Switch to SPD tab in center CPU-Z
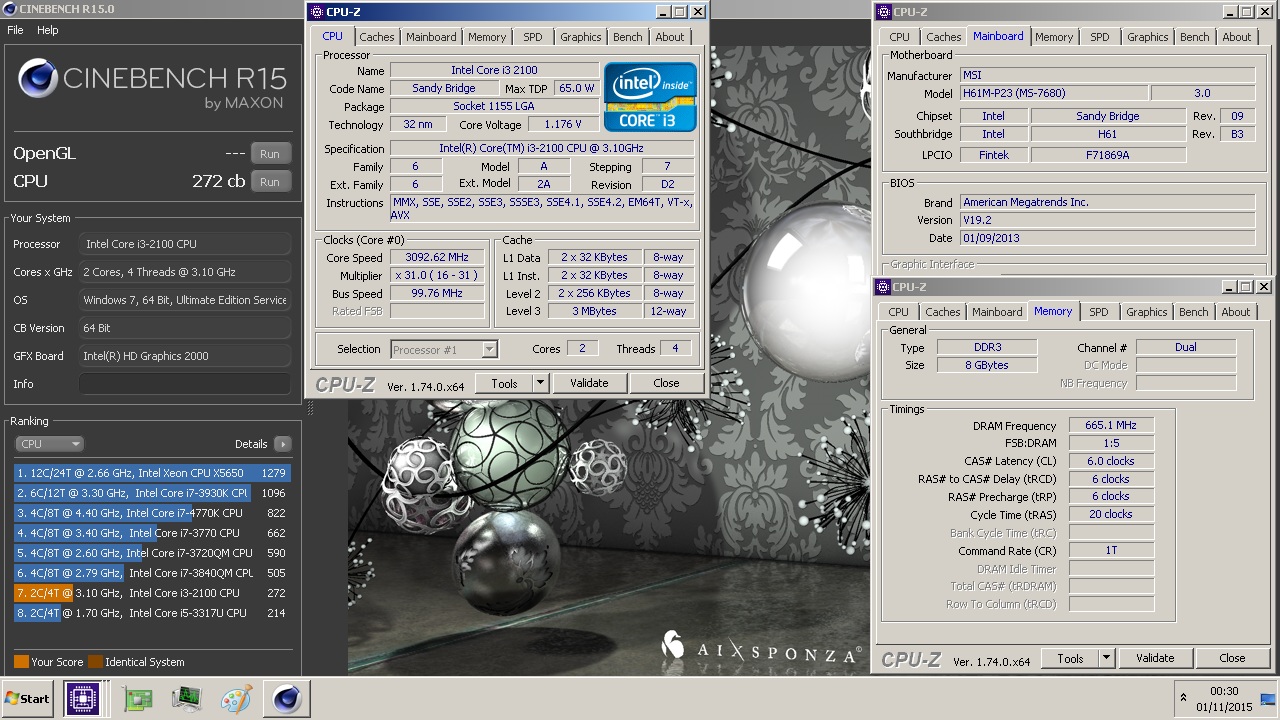Screen dimensions: 1280x720 point(533,37)
